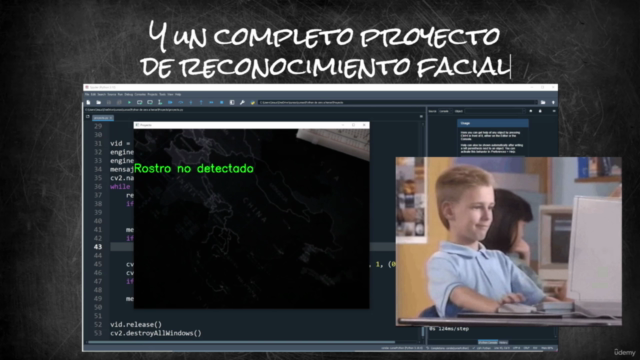
Task: Open the Help menu
Action: [178, 94]
